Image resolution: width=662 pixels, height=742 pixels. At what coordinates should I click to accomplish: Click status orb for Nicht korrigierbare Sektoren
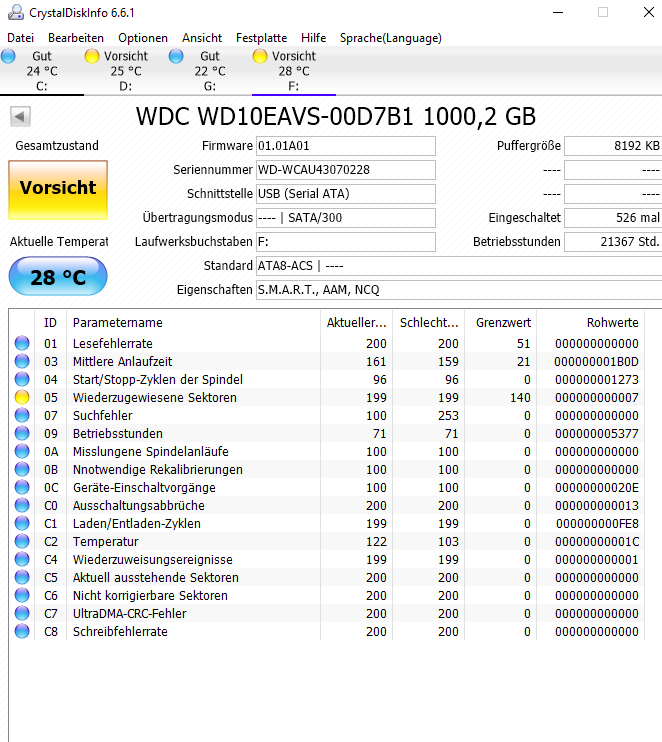point(22,595)
